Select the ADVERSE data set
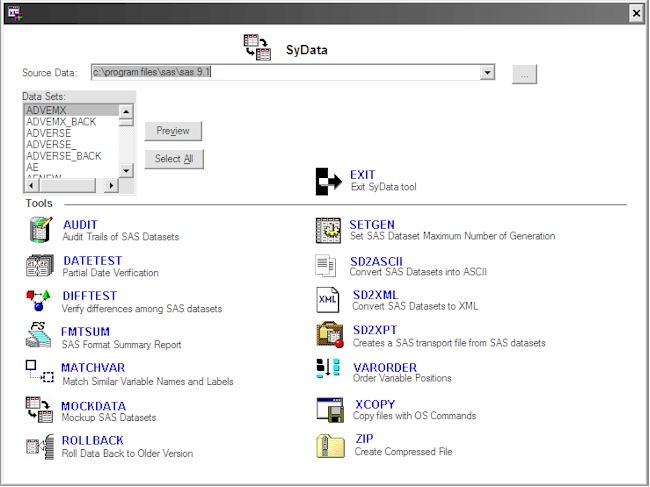Viewport: 650px width, 487px height. tap(72, 133)
